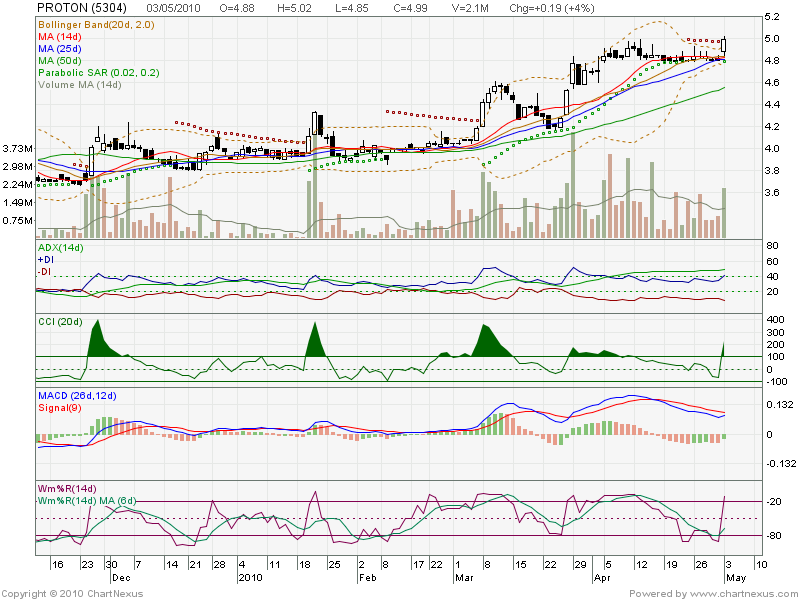This screenshot has height=600, width=800.
Task: Select the L=4.85 low price value
Action: [x=351, y=8]
